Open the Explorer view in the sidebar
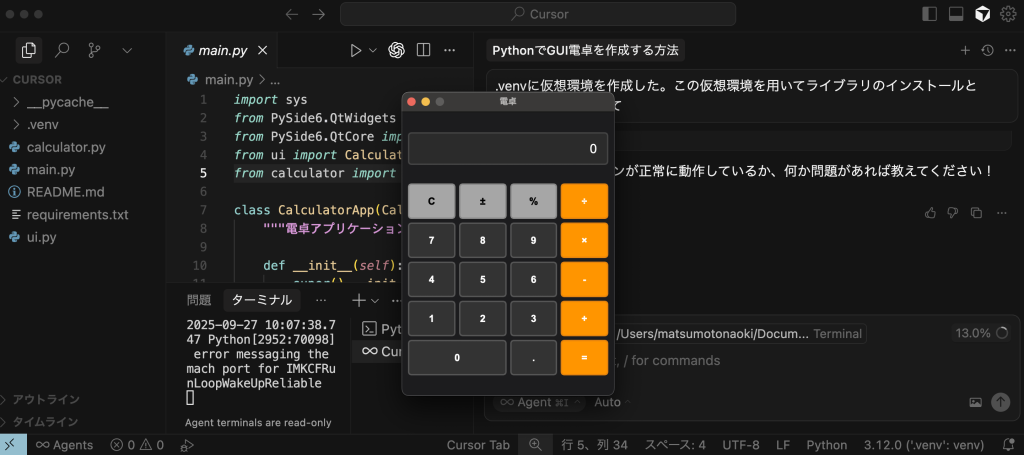 pyautogui.click(x=29, y=49)
